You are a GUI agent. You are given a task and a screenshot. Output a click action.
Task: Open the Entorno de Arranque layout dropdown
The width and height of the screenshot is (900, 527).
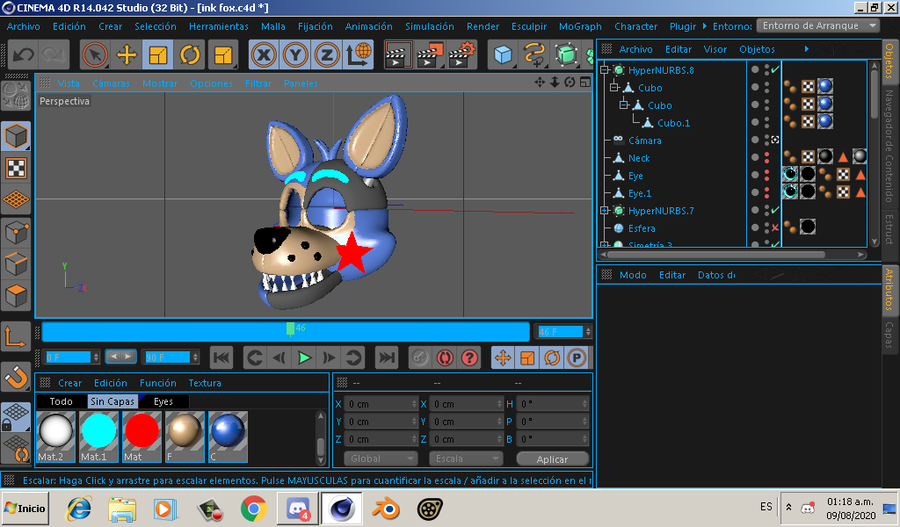click(818, 26)
